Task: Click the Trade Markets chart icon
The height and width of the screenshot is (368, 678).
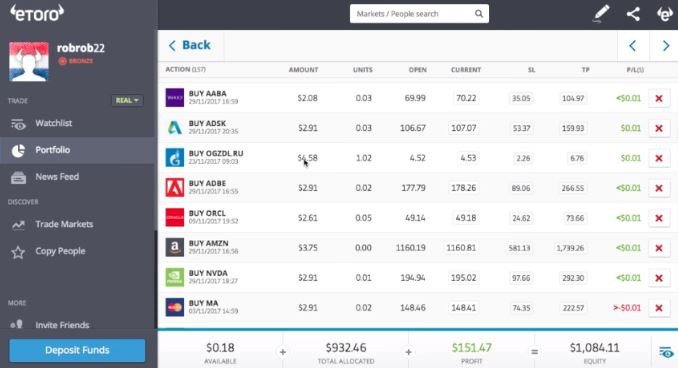Action: [18, 225]
